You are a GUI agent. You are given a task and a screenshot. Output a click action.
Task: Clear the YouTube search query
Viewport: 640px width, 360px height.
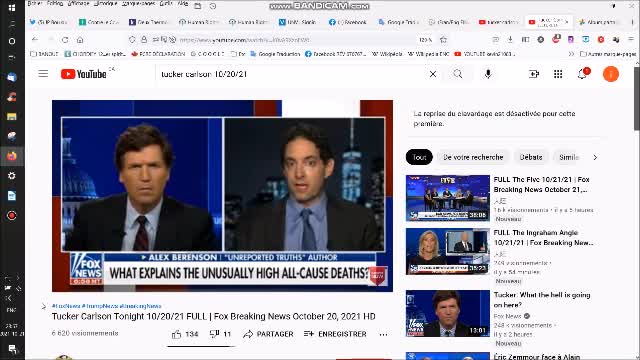coord(433,74)
